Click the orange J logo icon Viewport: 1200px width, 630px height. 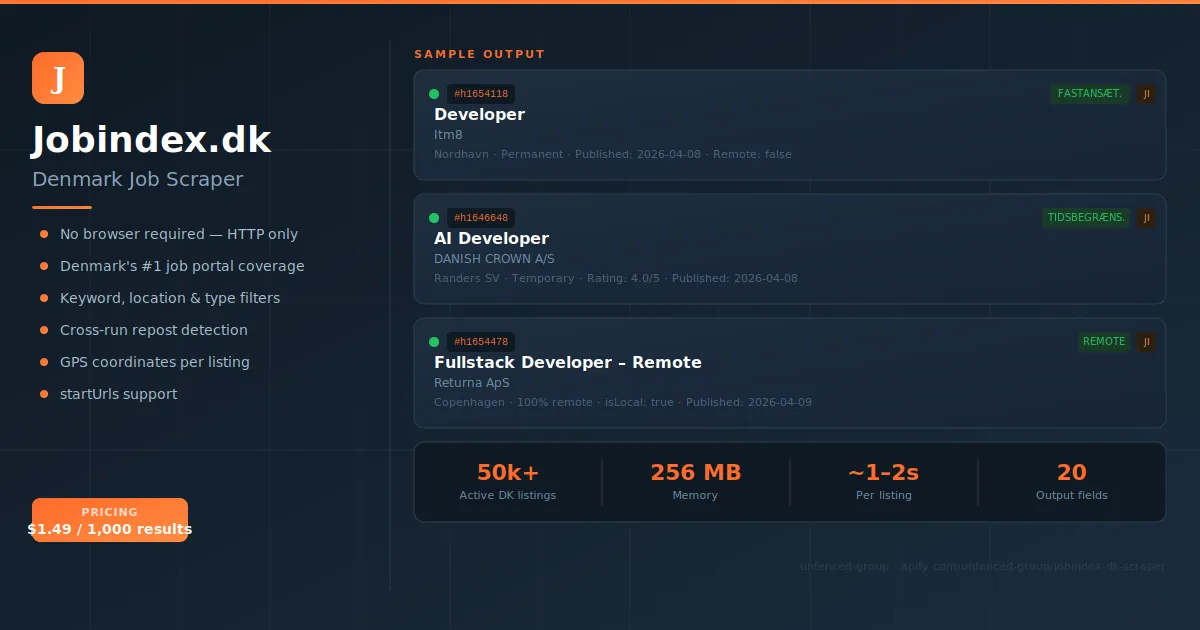click(57, 77)
